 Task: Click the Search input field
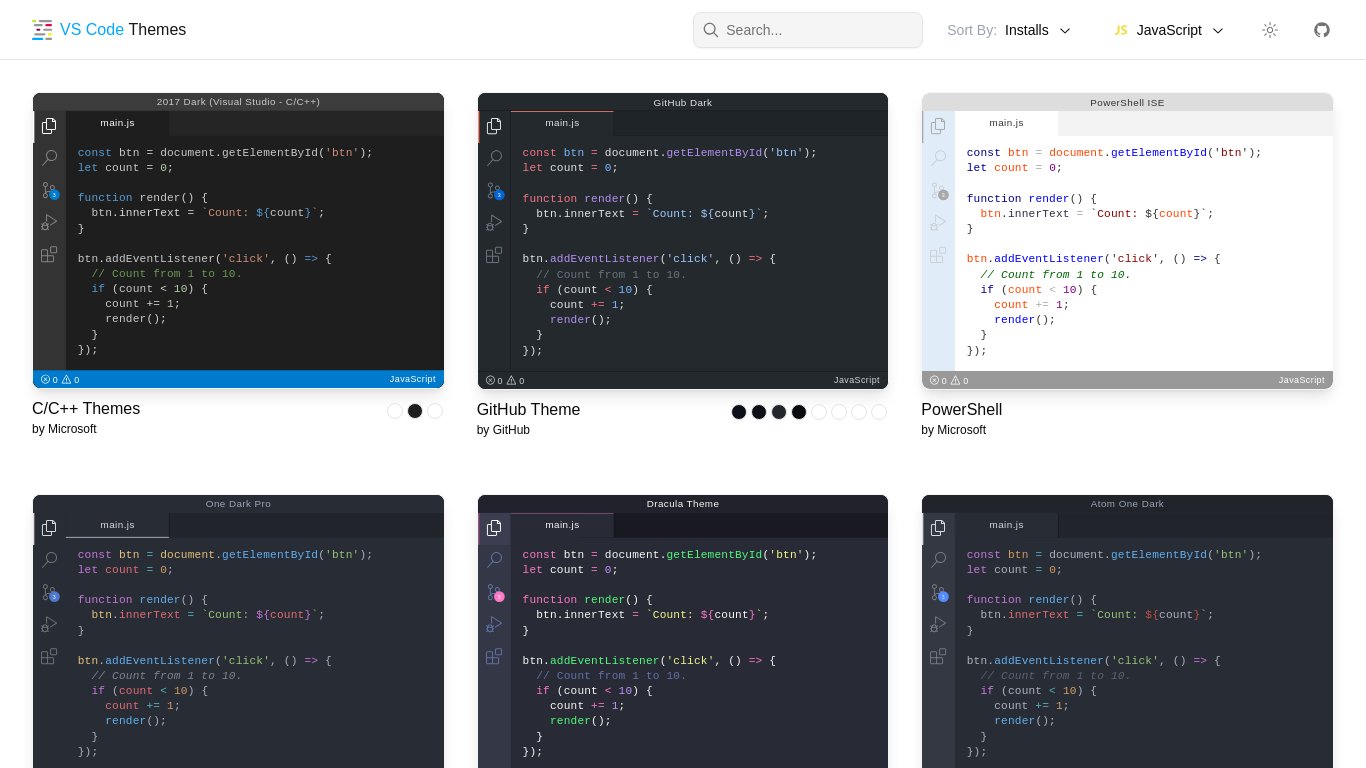pos(818,30)
